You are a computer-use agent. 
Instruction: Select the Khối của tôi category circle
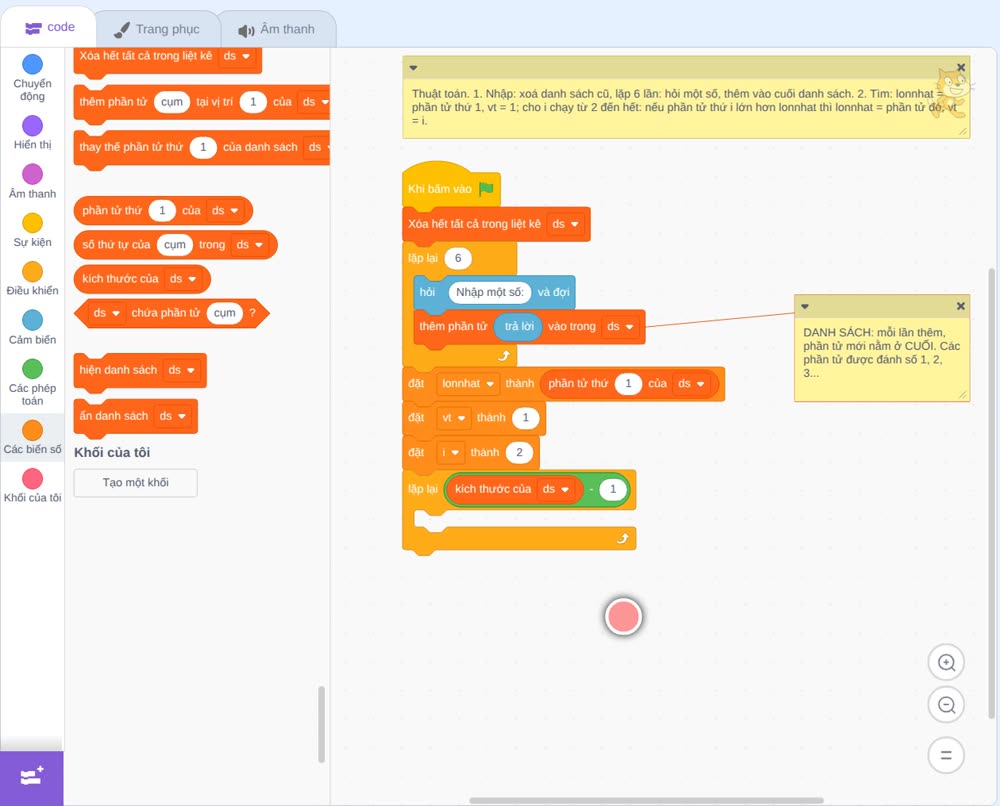tap(33, 479)
